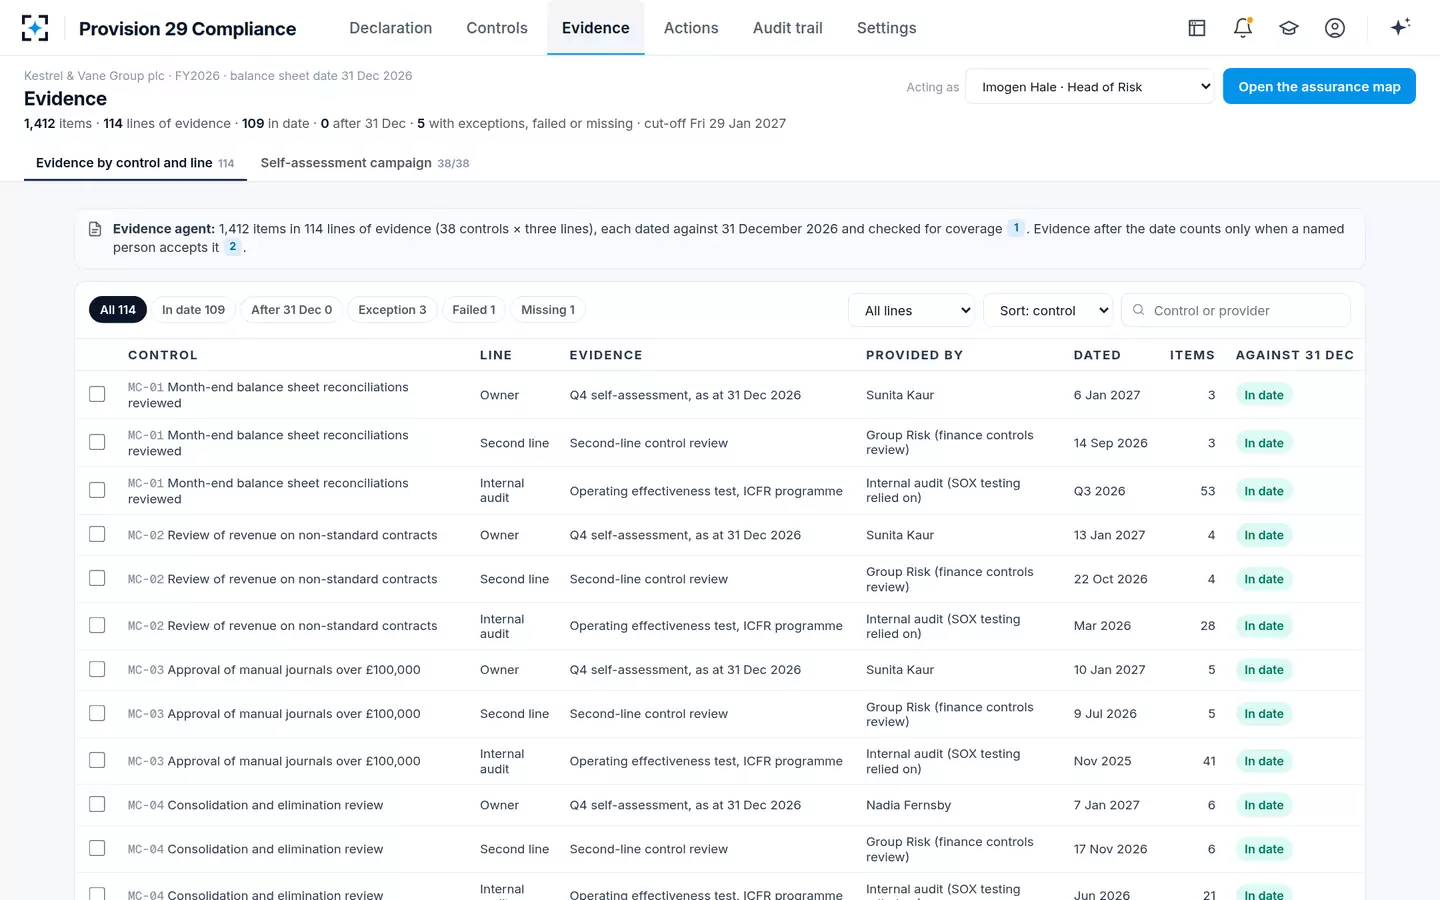Filter to Exception 3 lines

(392, 310)
